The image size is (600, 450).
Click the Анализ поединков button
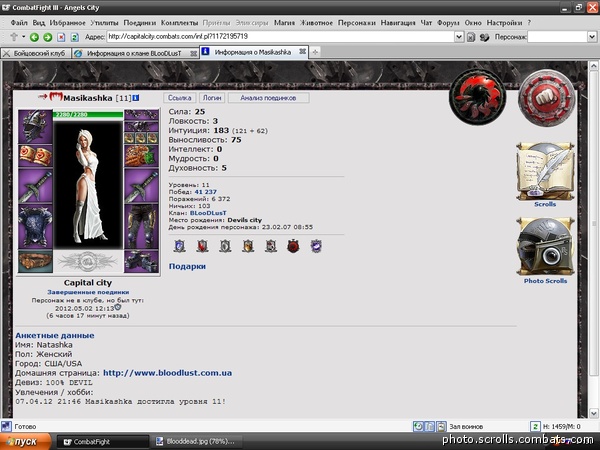[x=268, y=98]
